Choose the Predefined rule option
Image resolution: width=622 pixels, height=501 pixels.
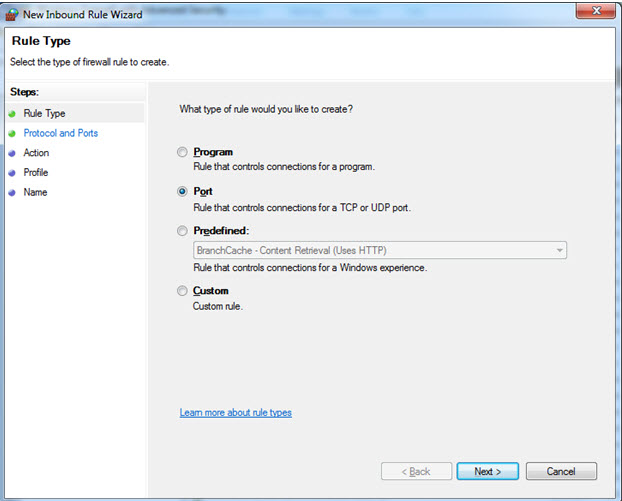tap(182, 231)
